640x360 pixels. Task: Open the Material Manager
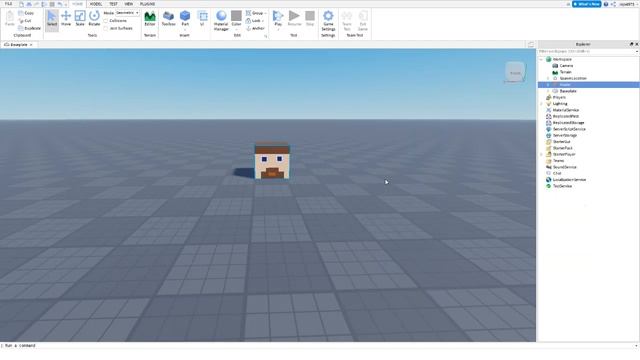(221, 20)
